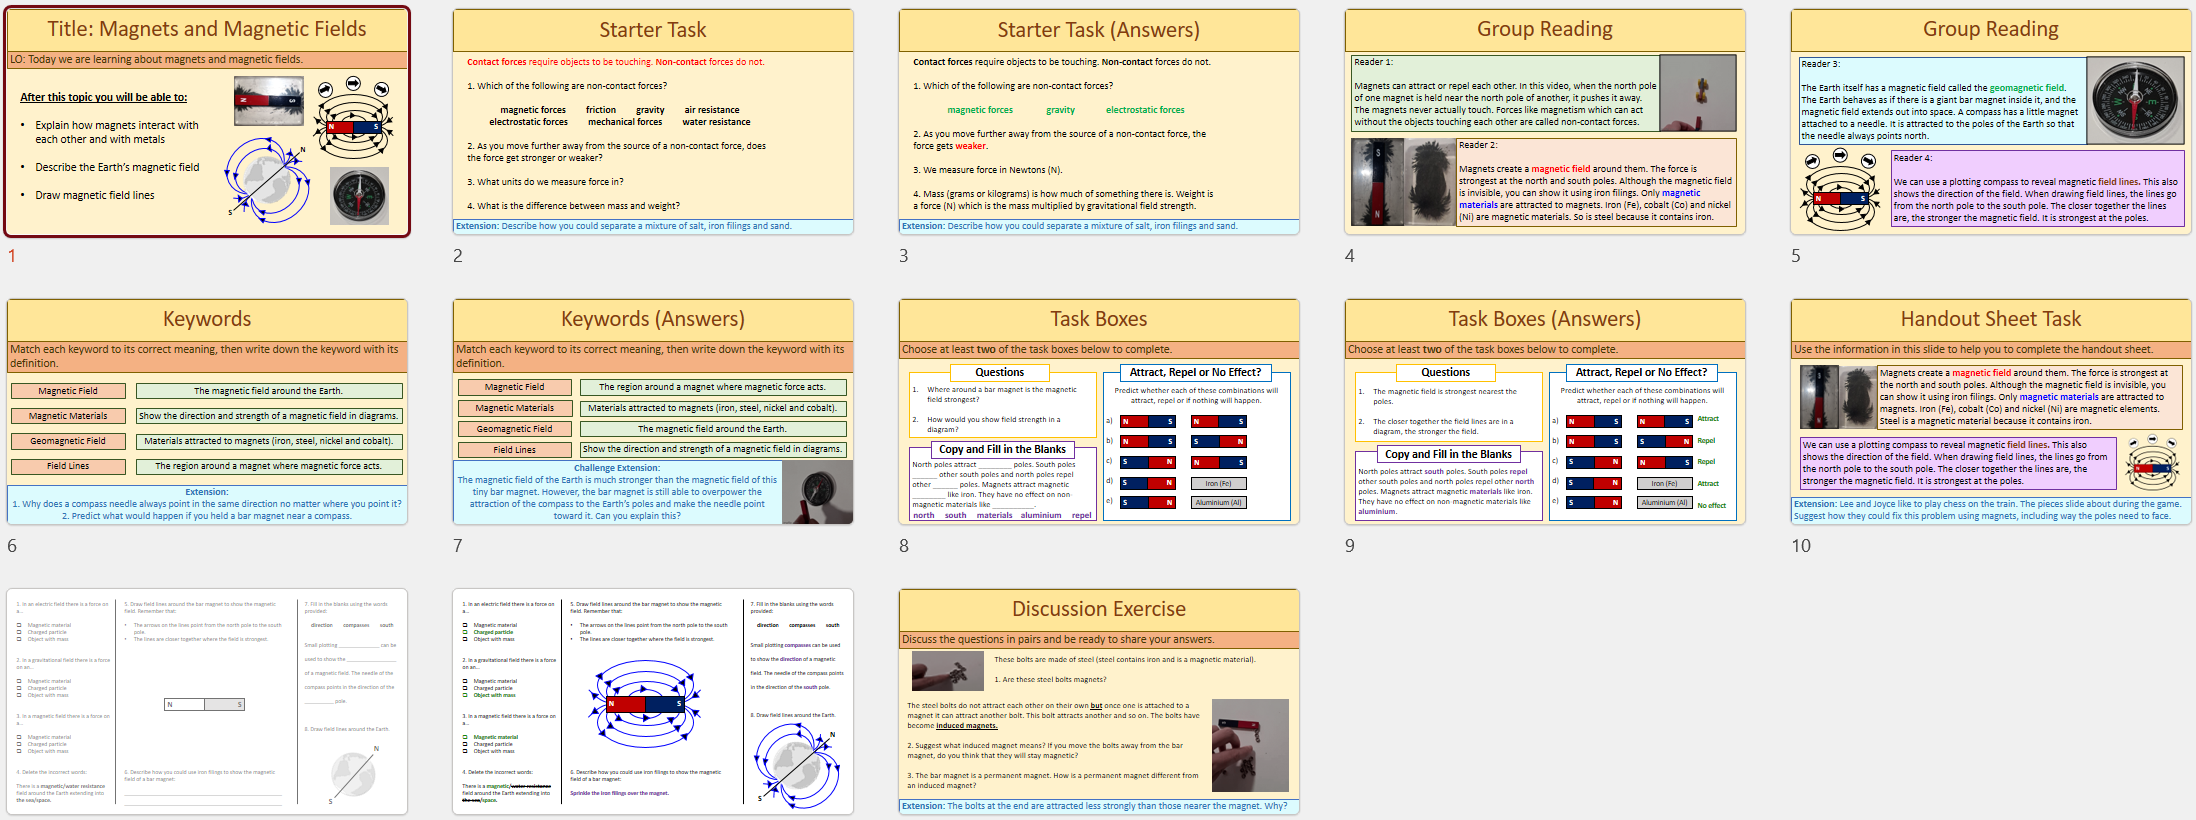Select slide 5 'Group Reading' with Reader 3

(1991, 122)
